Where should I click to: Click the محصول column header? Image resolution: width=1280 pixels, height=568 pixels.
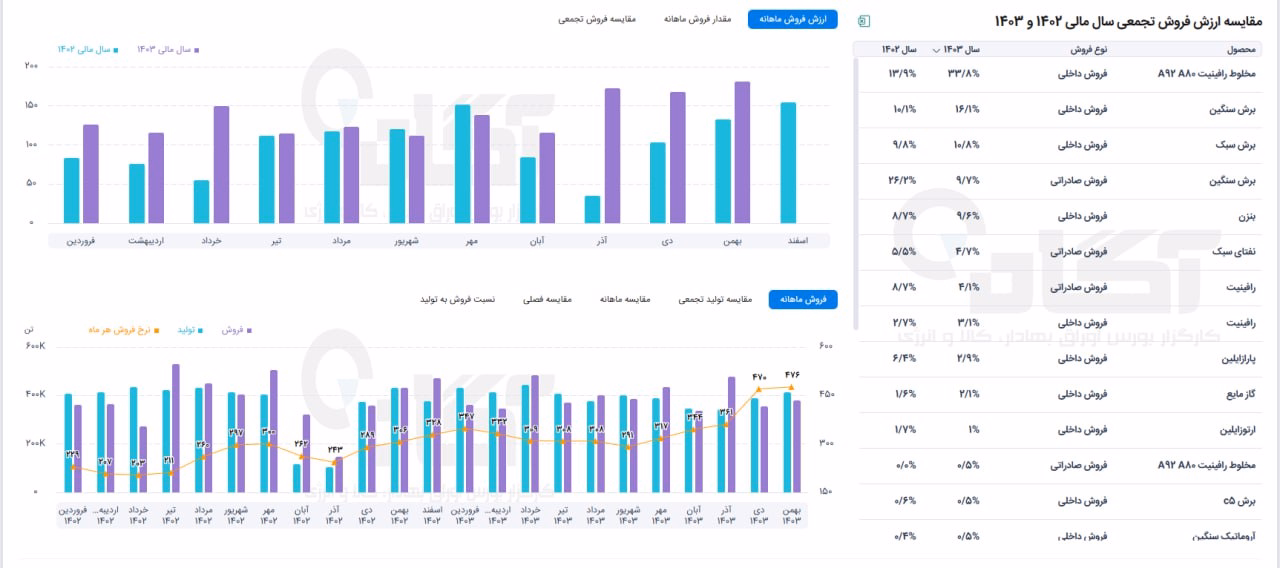(1241, 49)
